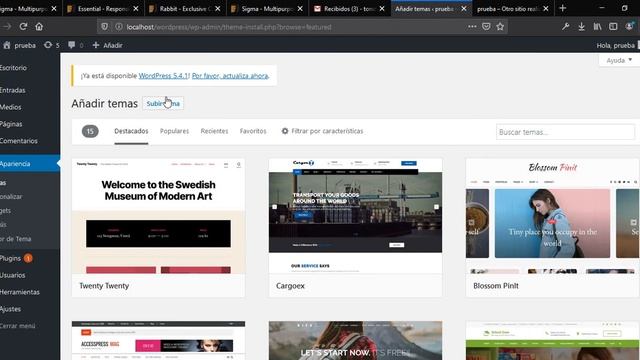Select the Favoritos filter tab

(x=253, y=131)
